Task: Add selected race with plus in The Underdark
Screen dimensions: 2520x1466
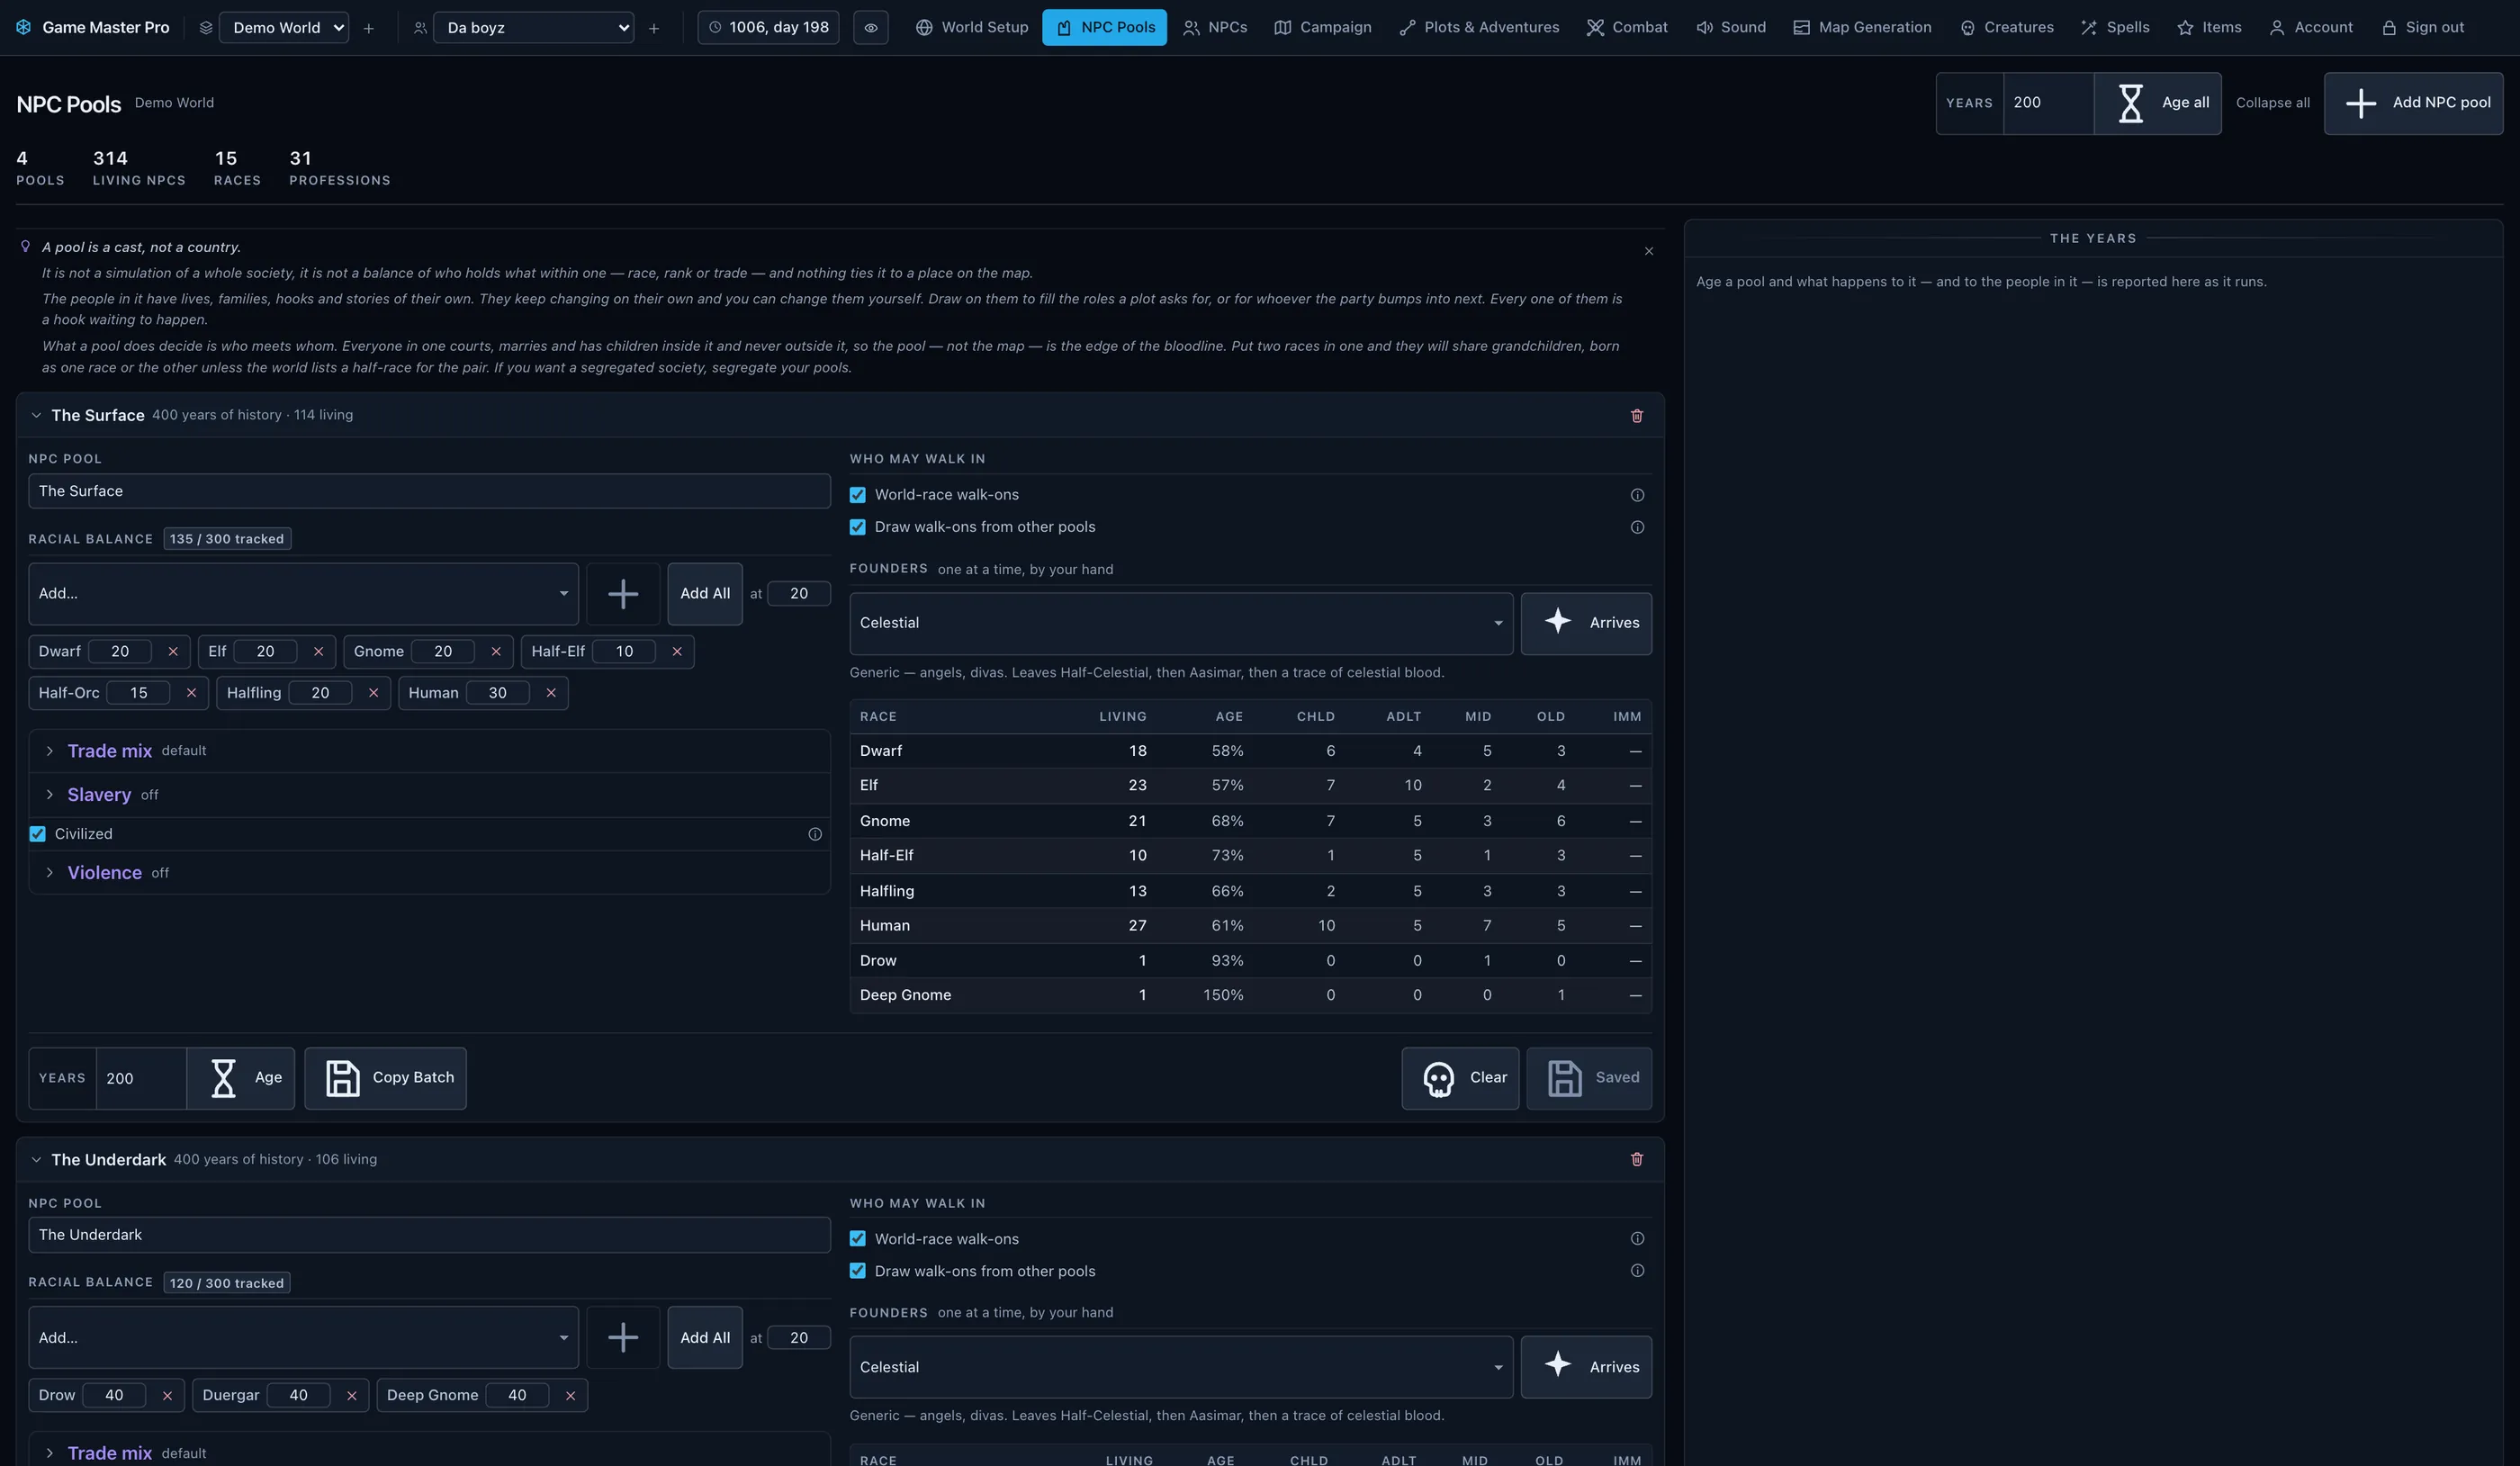Action: (x=623, y=1337)
